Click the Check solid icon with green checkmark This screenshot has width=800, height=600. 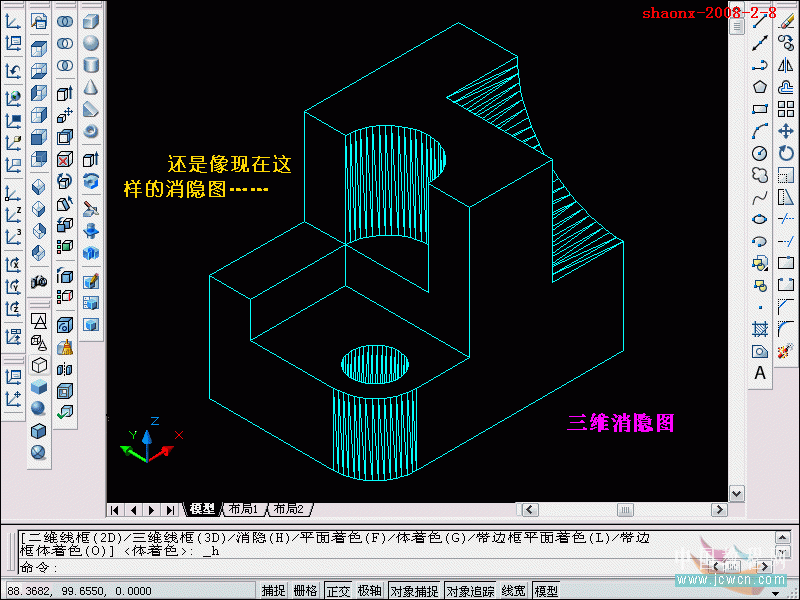click(x=65, y=412)
